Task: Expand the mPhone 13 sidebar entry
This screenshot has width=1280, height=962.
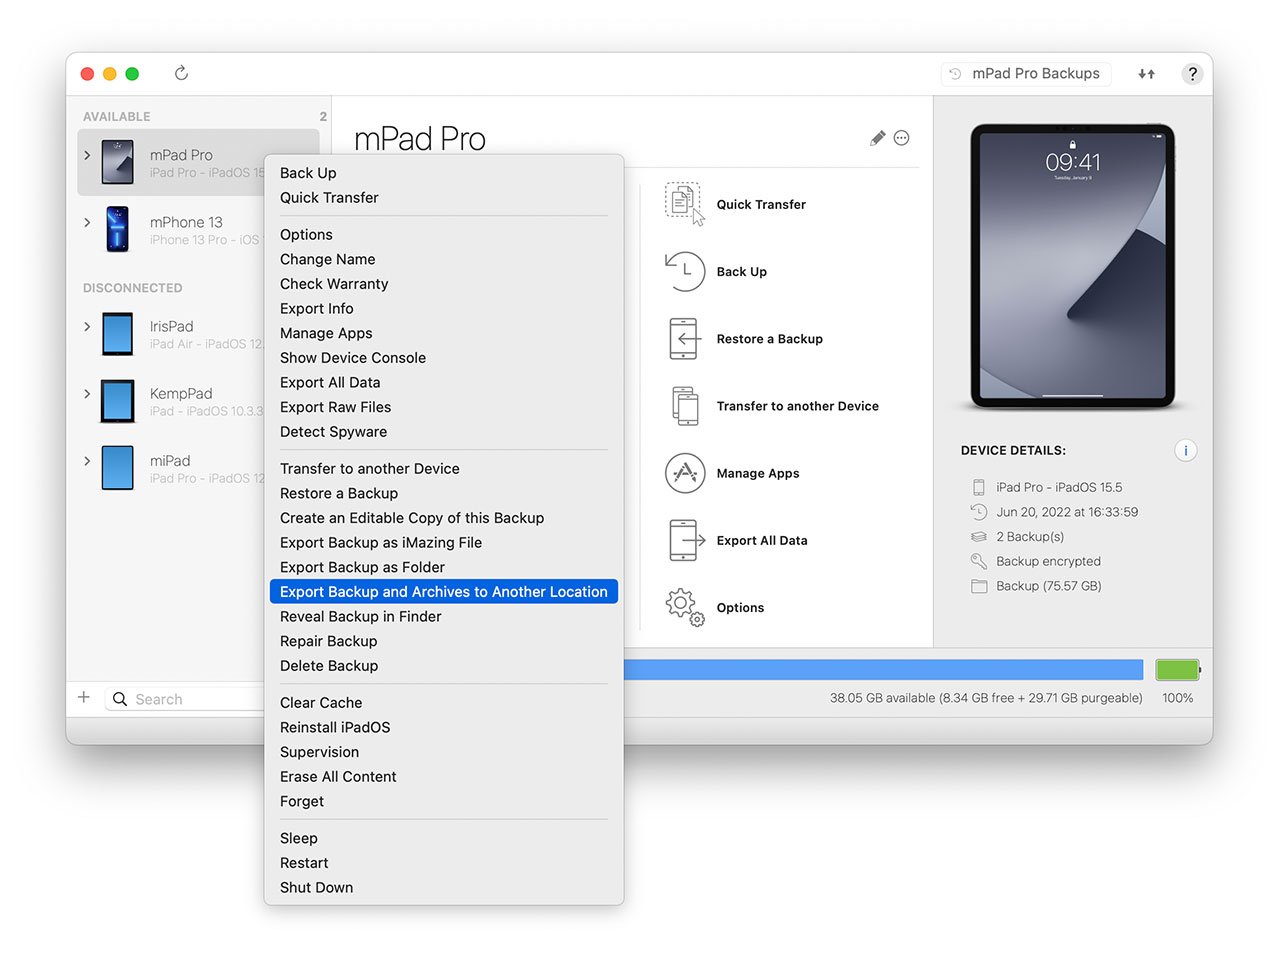Action: click(x=87, y=222)
